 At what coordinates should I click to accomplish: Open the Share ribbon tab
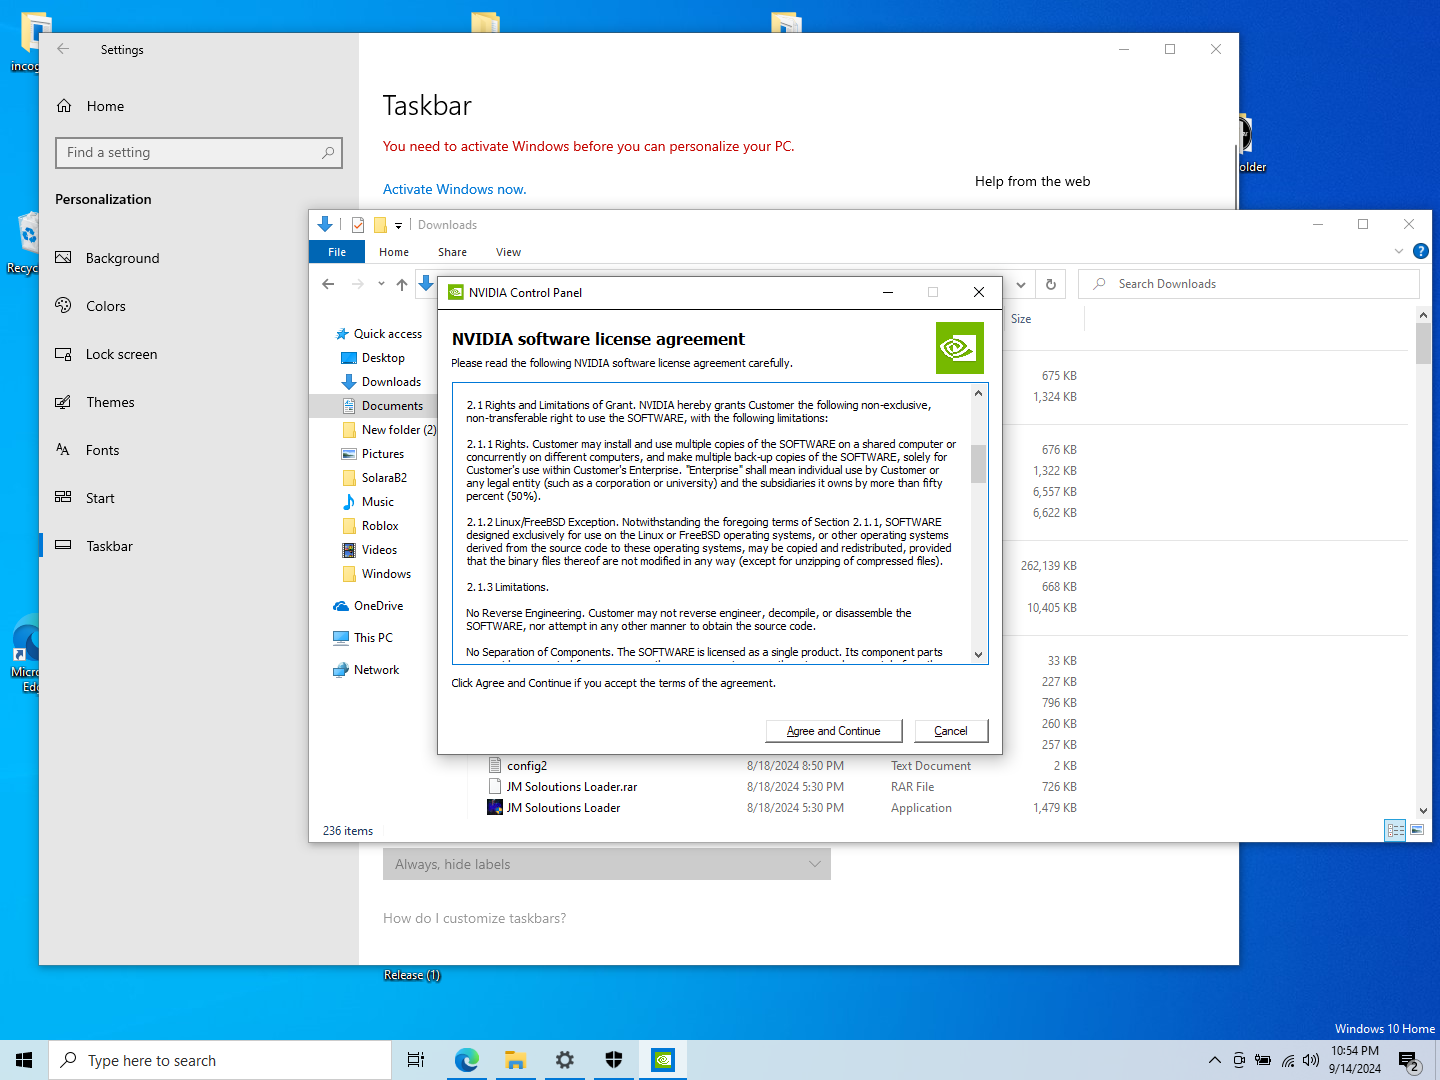click(452, 252)
